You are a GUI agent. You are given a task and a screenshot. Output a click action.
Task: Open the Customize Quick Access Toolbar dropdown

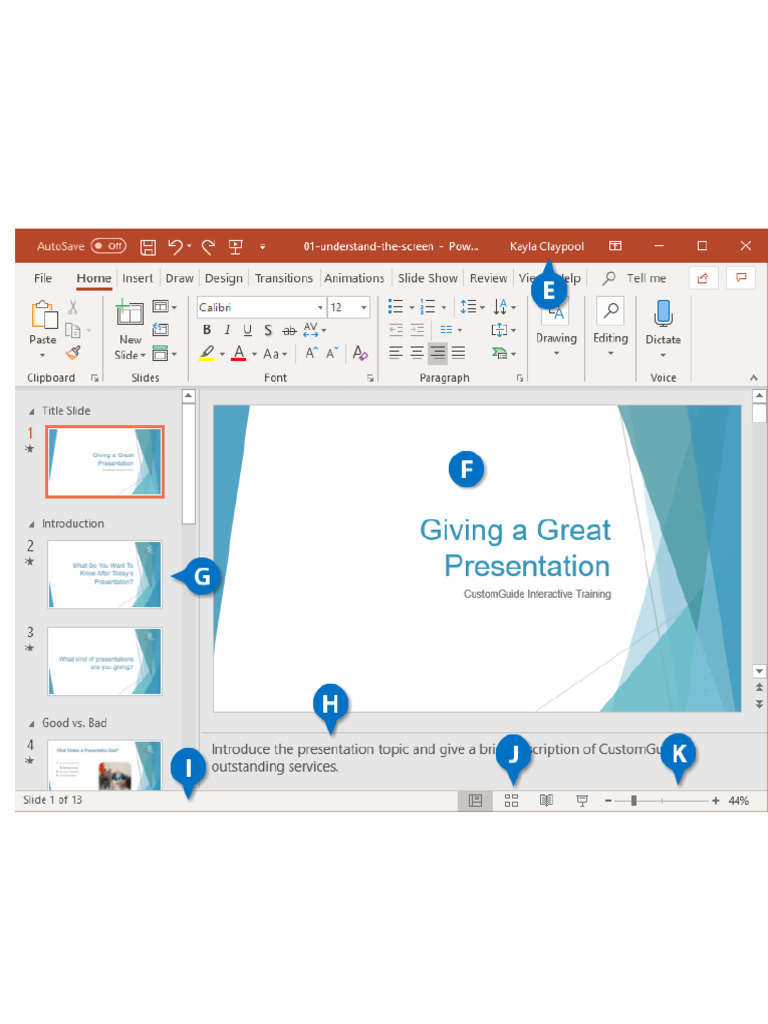pos(263,247)
